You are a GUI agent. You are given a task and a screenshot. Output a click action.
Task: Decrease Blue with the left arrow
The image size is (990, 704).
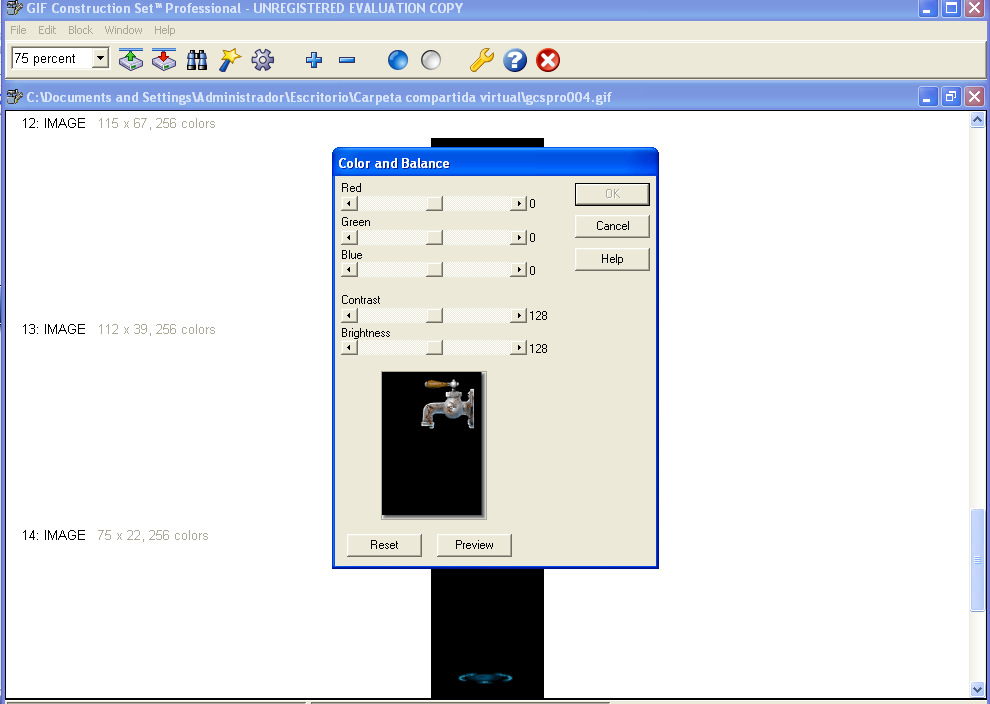point(349,270)
